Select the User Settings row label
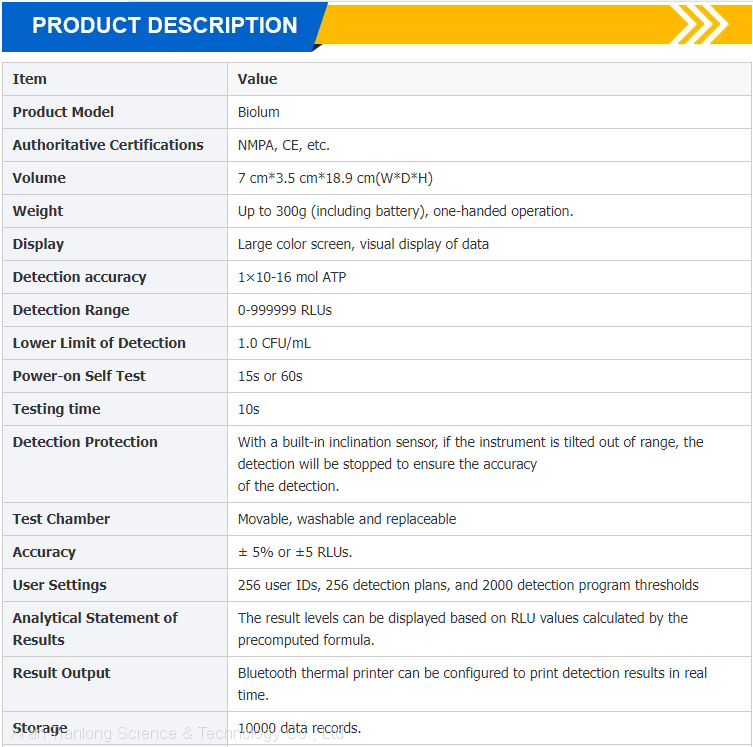Image resolution: width=753 pixels, height=747 pixels. coord(59,585)
